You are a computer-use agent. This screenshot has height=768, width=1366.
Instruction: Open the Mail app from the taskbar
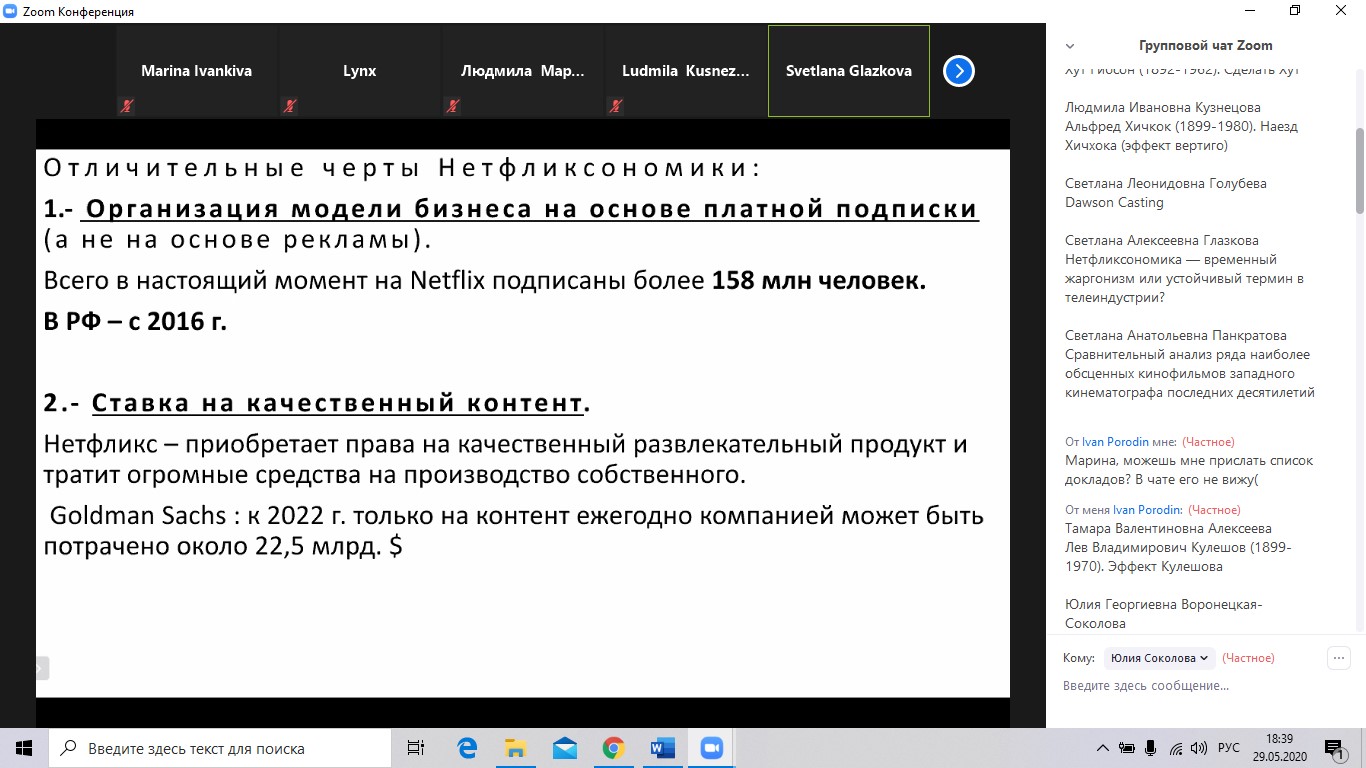(564, 748)
